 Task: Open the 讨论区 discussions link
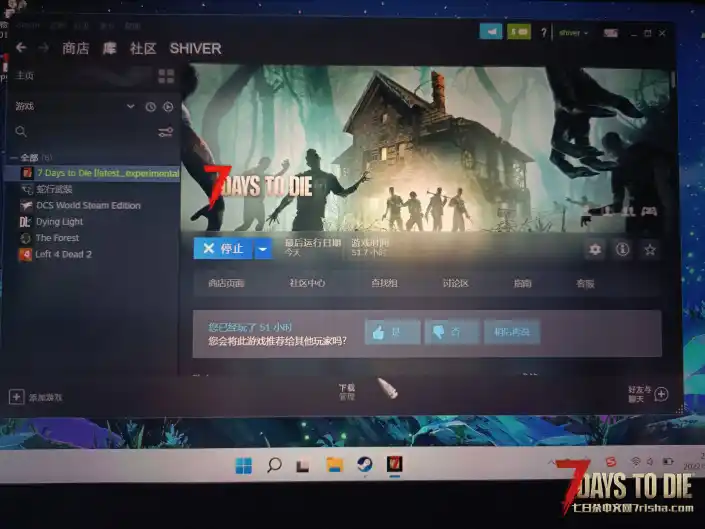455,283
